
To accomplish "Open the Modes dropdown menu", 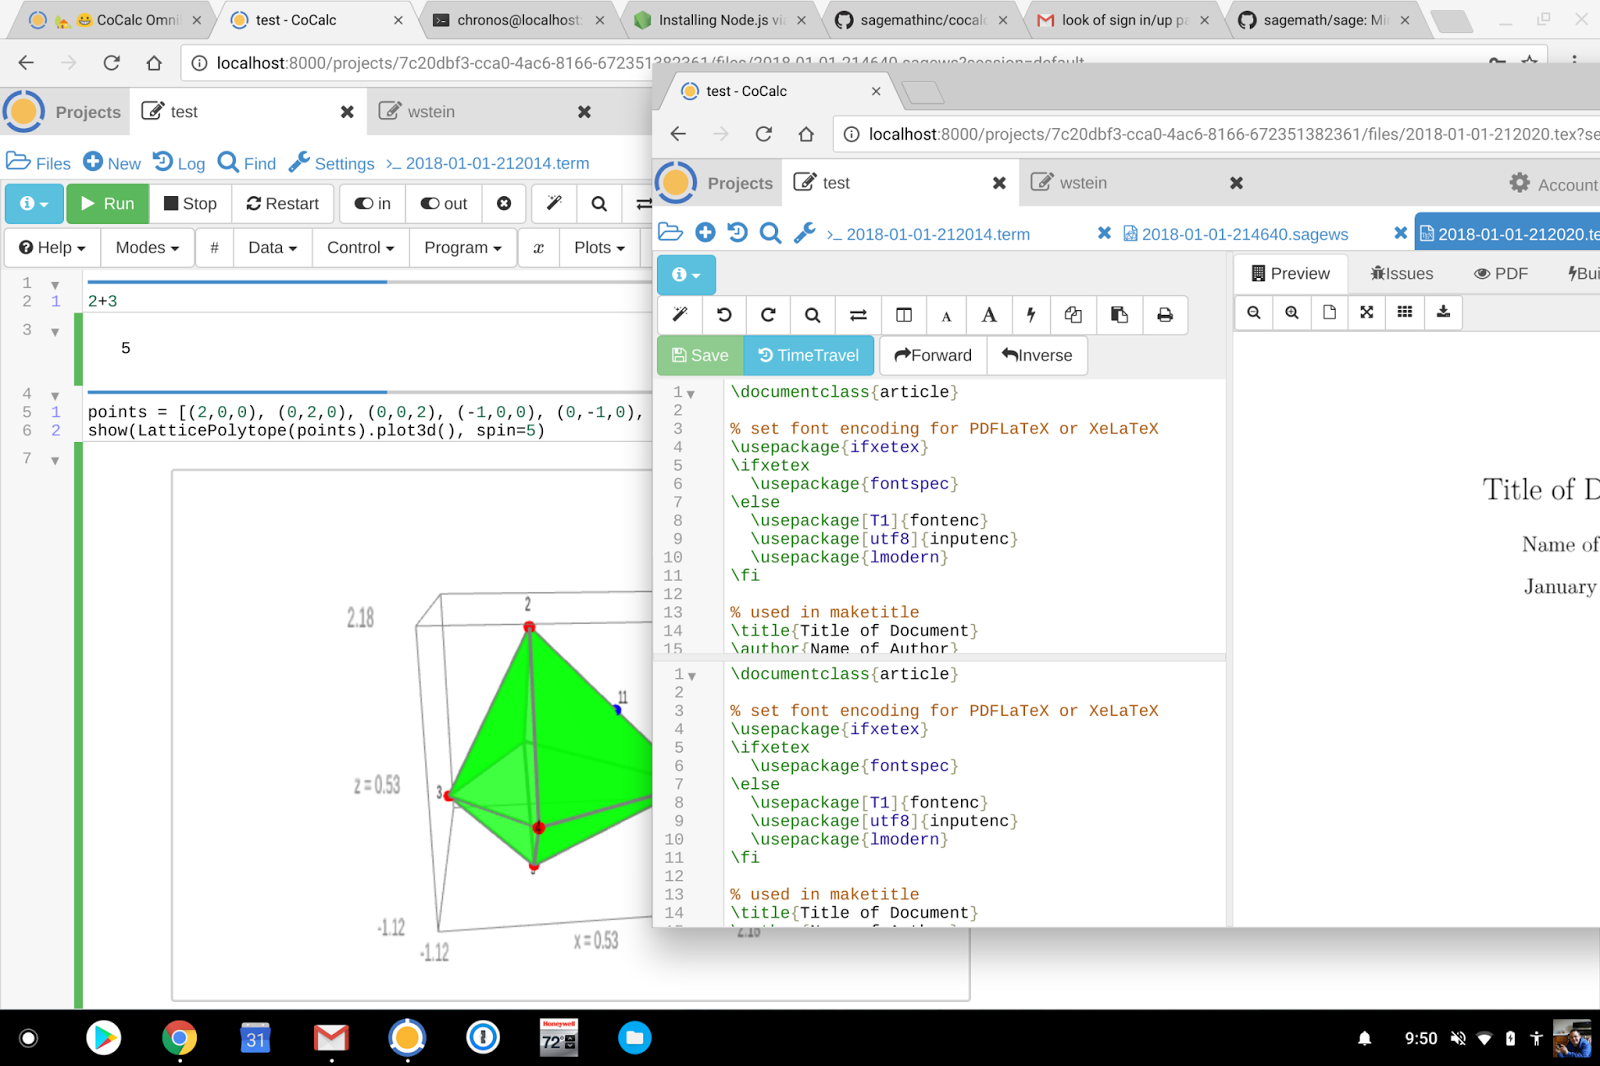I will 146,247.
